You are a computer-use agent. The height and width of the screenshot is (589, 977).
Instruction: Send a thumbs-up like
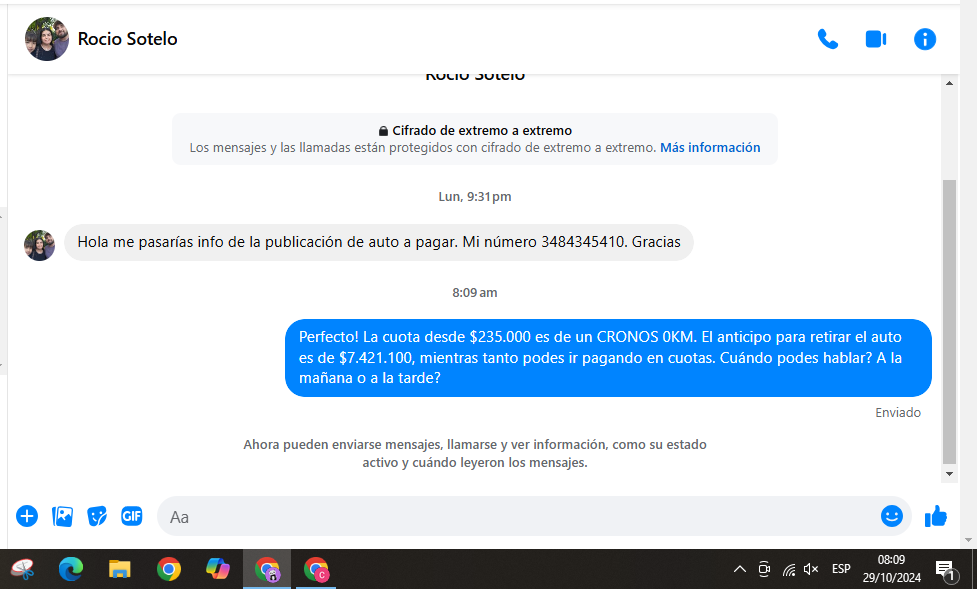936,516
